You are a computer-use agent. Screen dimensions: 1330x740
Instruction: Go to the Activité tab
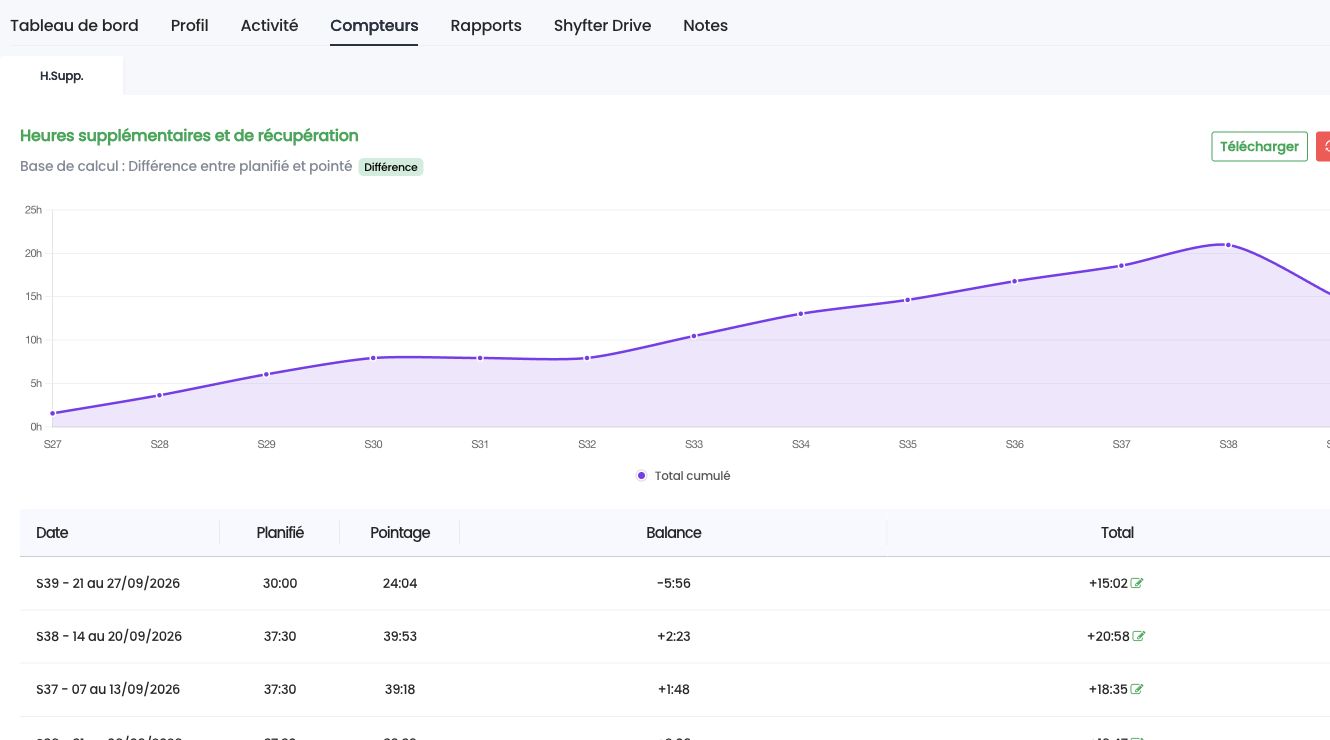point(269,25)
